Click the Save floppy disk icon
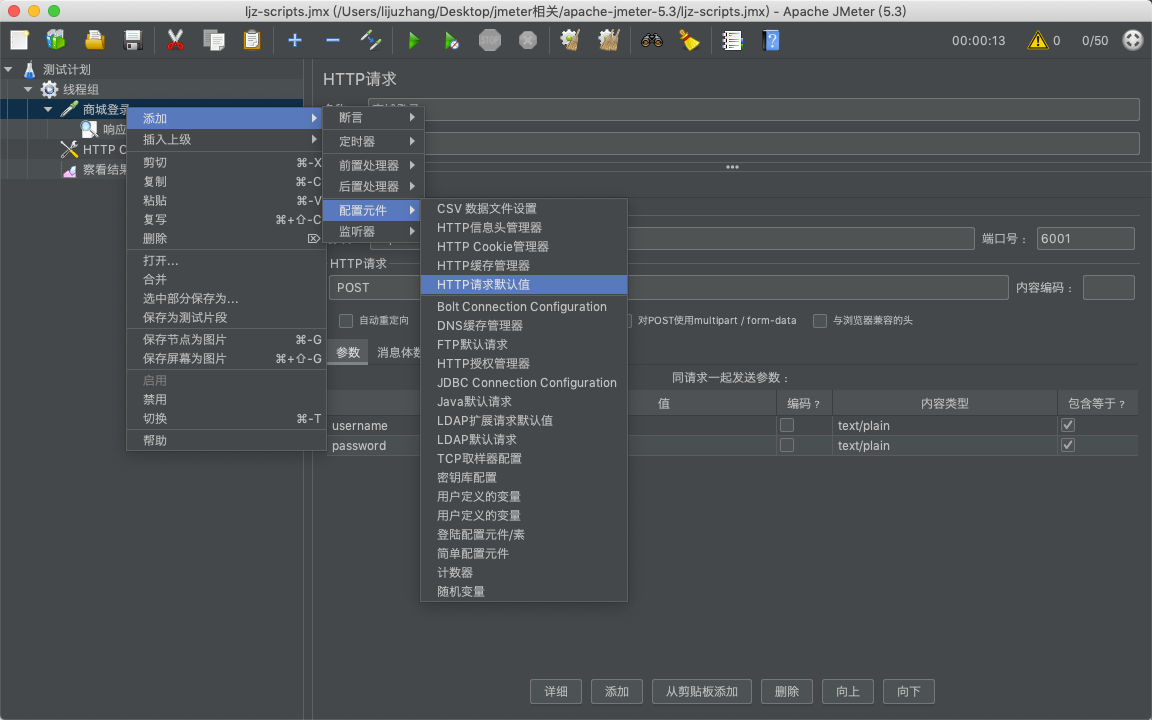 [x=133, y=40]
